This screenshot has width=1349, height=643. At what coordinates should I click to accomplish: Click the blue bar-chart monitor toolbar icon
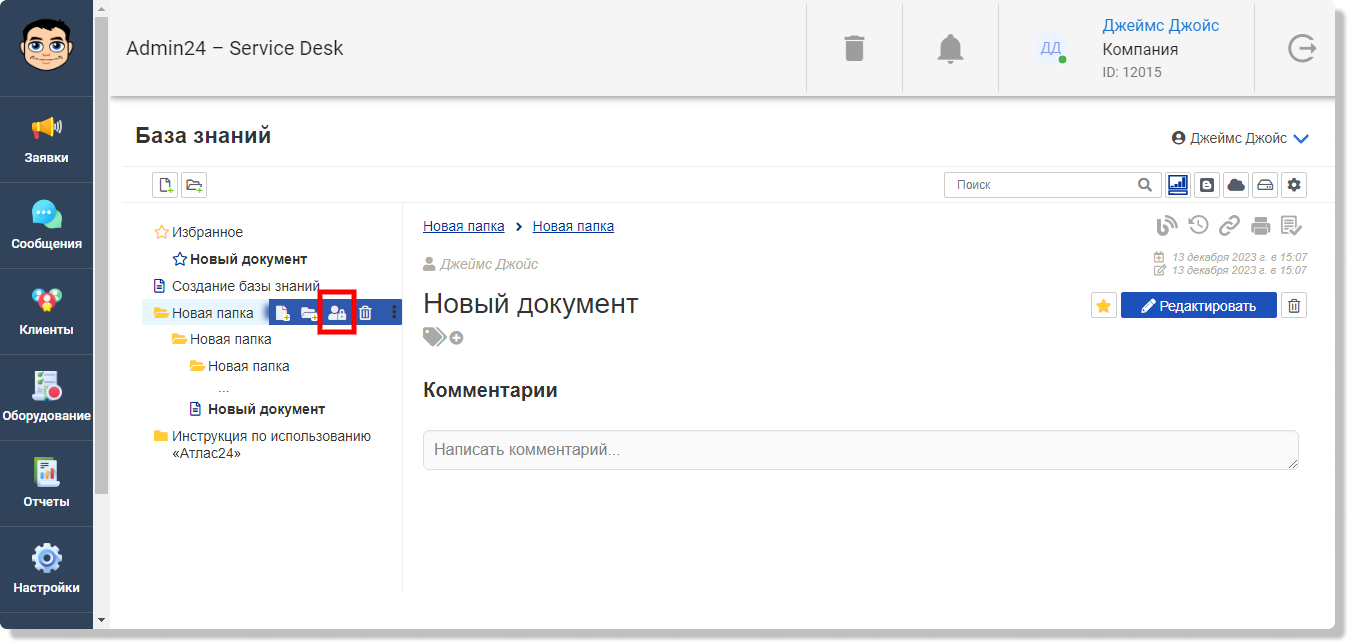(1178, 185)
